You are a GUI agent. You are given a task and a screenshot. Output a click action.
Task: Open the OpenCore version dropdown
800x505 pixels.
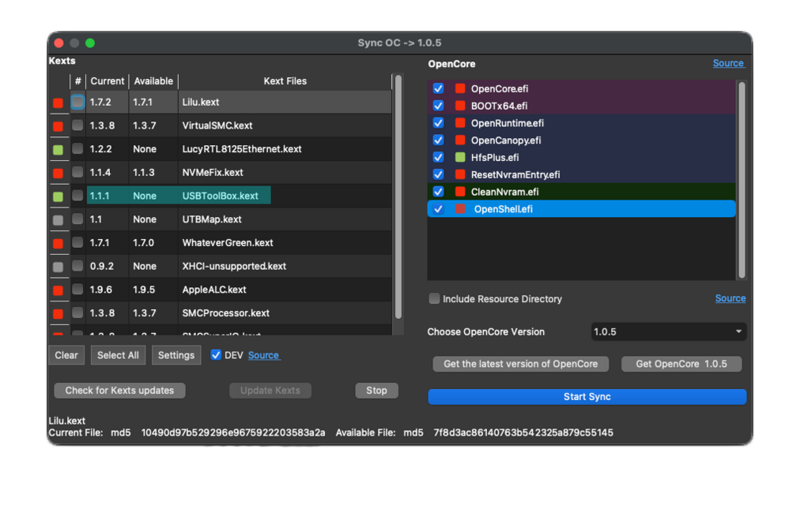point(668,332)
